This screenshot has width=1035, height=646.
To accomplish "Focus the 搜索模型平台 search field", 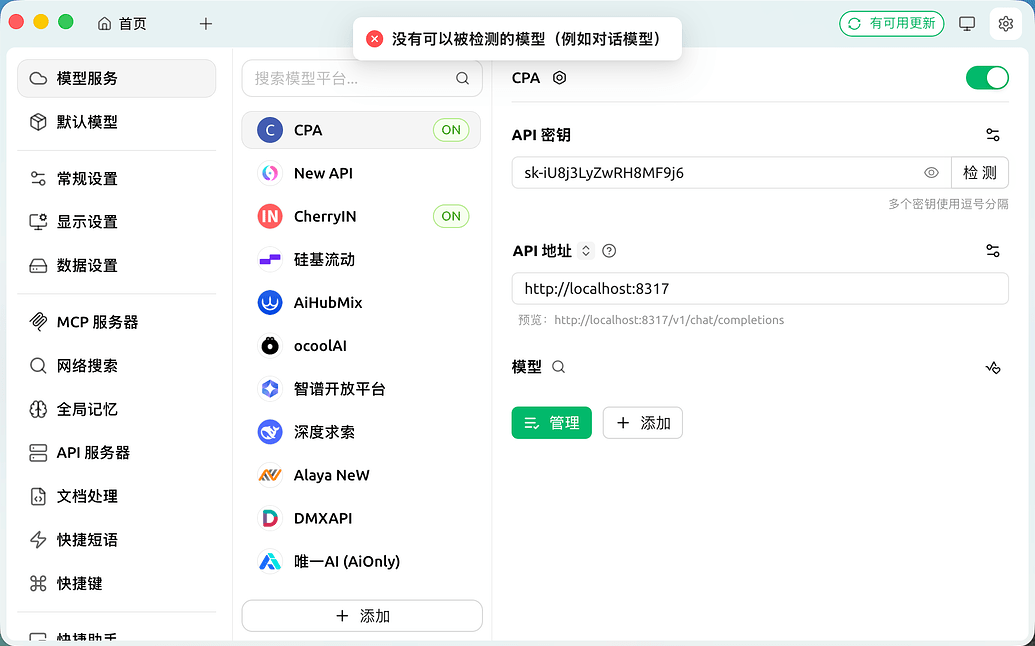I will pos(362,79).
